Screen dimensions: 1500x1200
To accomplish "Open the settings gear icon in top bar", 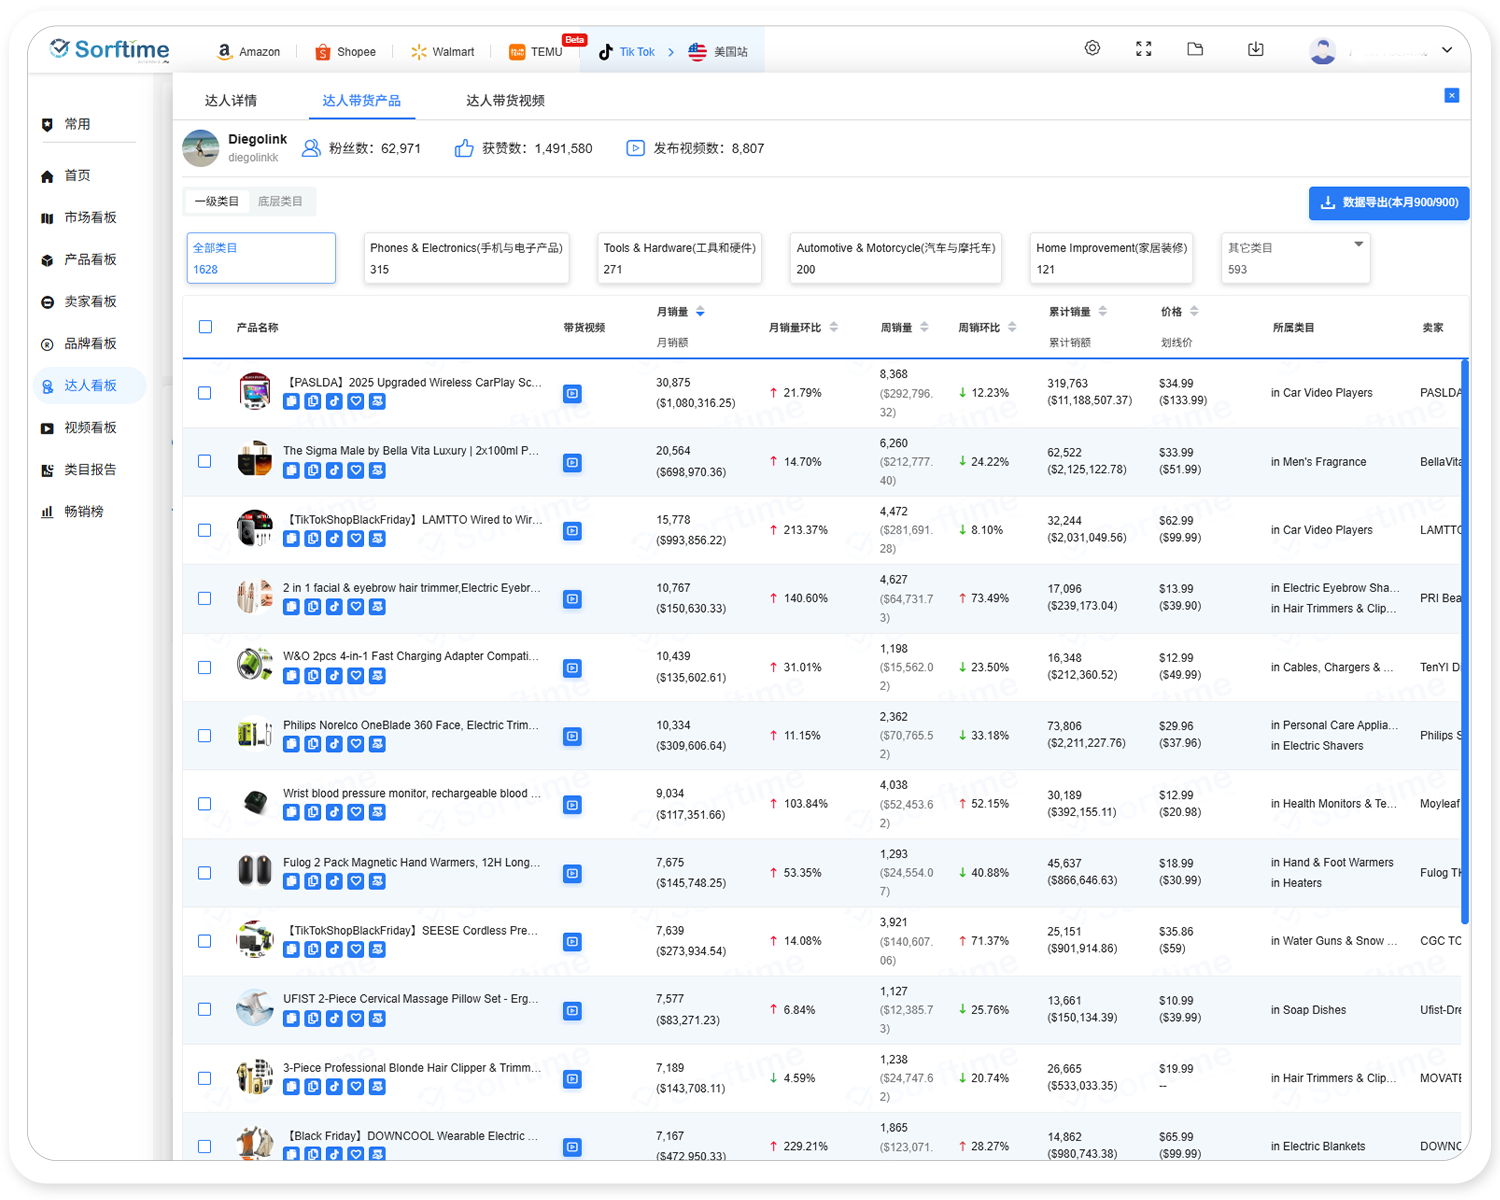I will point(1092,48).
